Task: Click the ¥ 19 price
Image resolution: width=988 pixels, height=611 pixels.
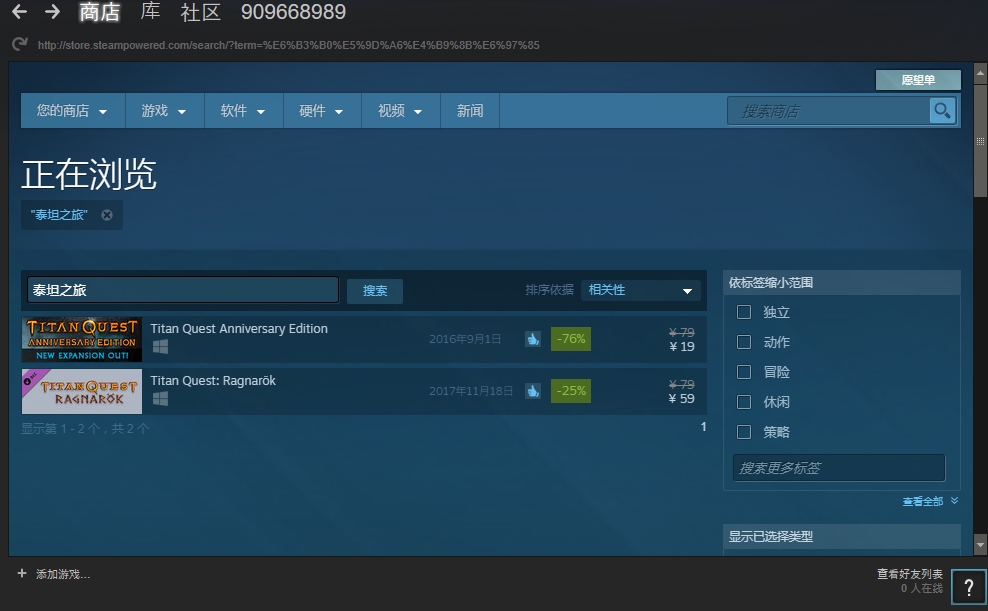Action: click(682, 346)
